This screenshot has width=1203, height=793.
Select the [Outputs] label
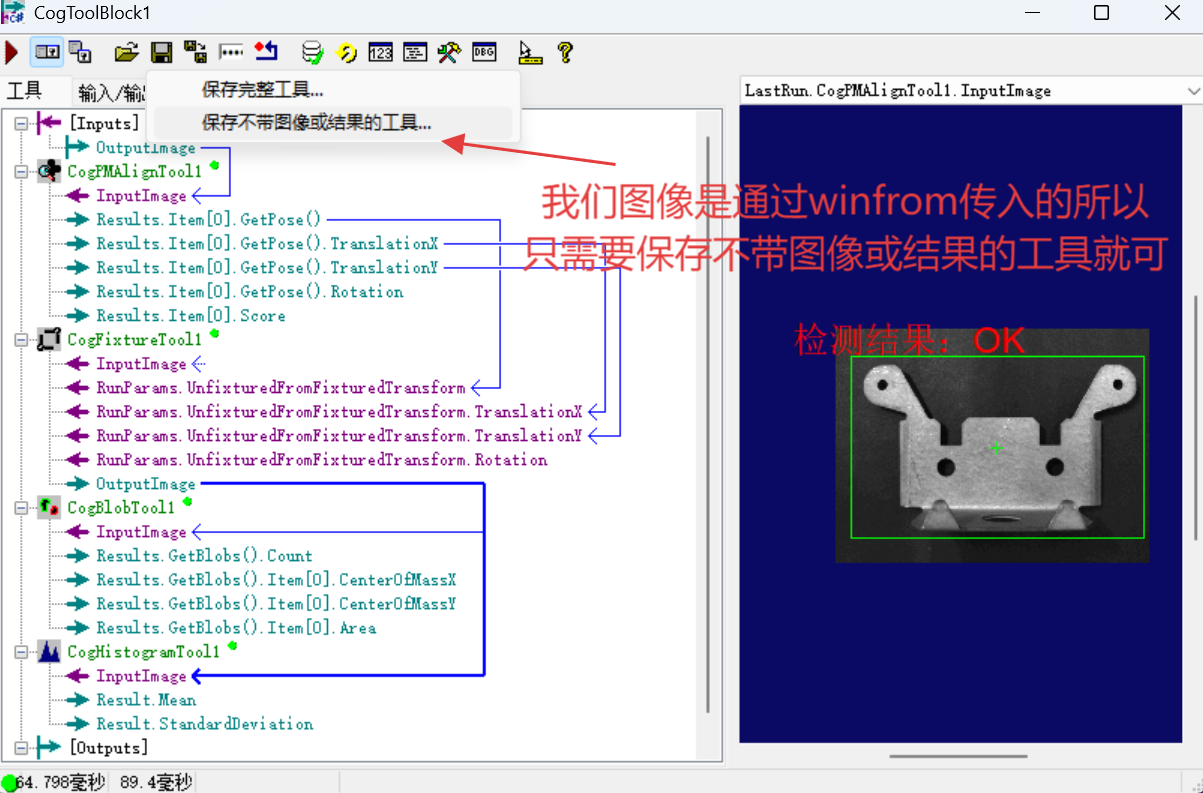108,748
